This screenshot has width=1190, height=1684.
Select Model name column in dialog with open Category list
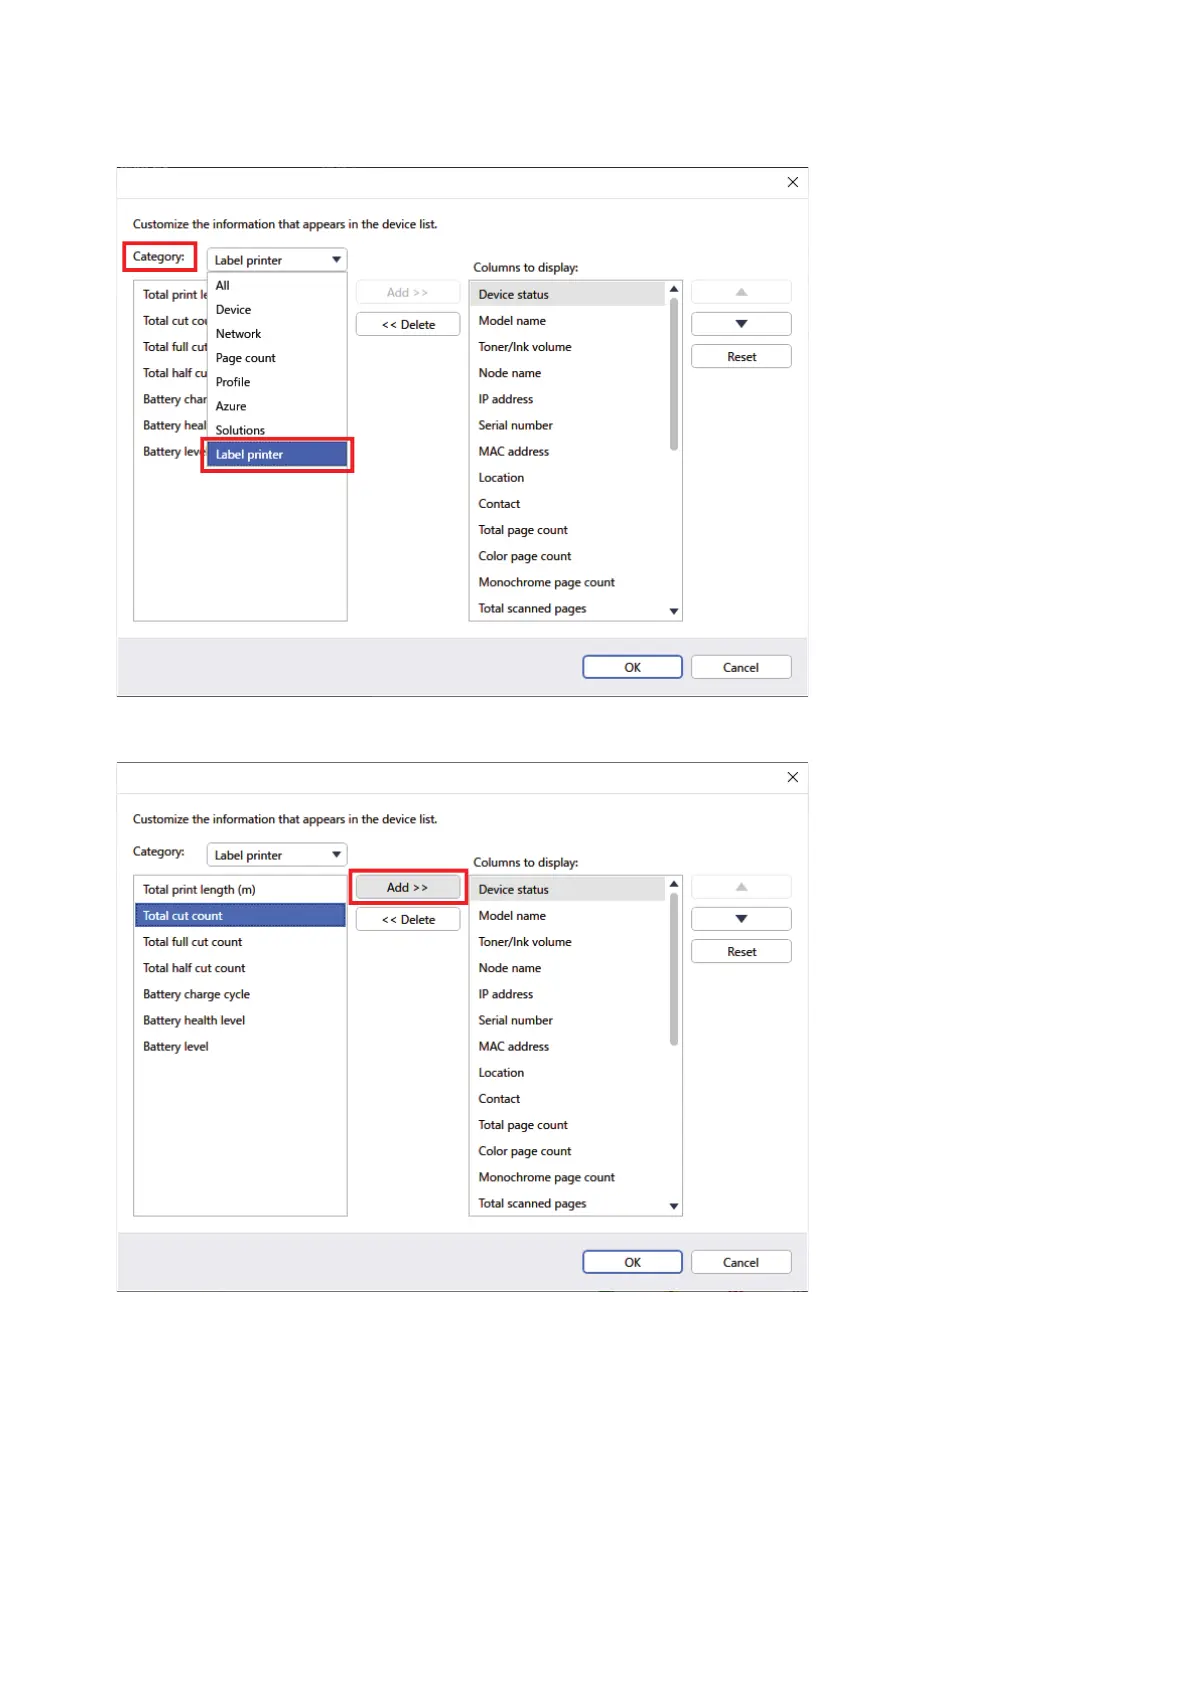pyautogui.click(x=568, y=320)
